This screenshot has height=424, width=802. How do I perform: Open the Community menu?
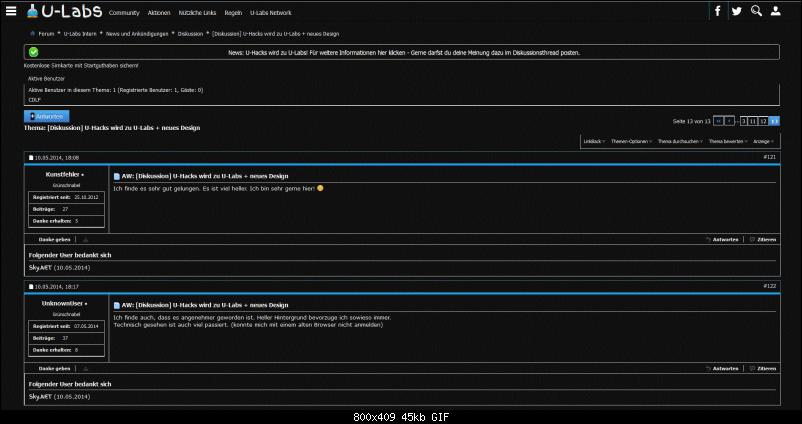[124, 13]
